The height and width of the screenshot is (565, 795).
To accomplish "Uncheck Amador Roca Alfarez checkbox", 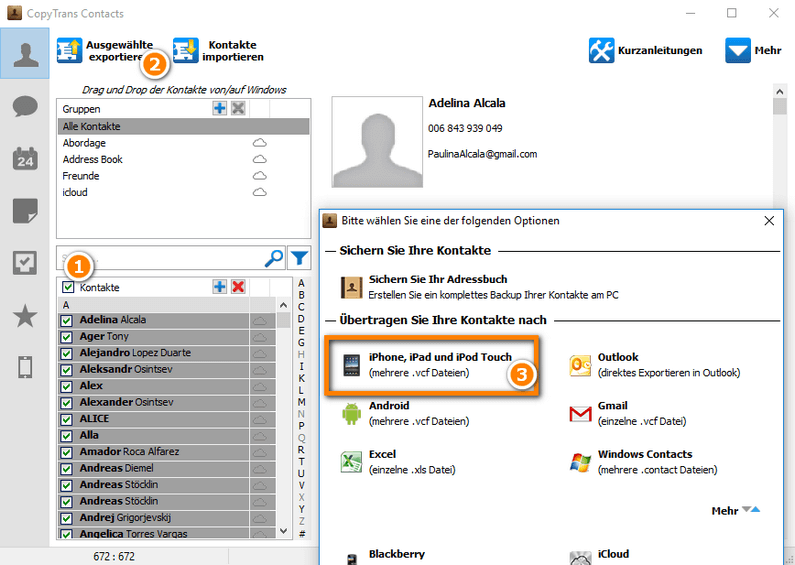I will pos(66,452).
